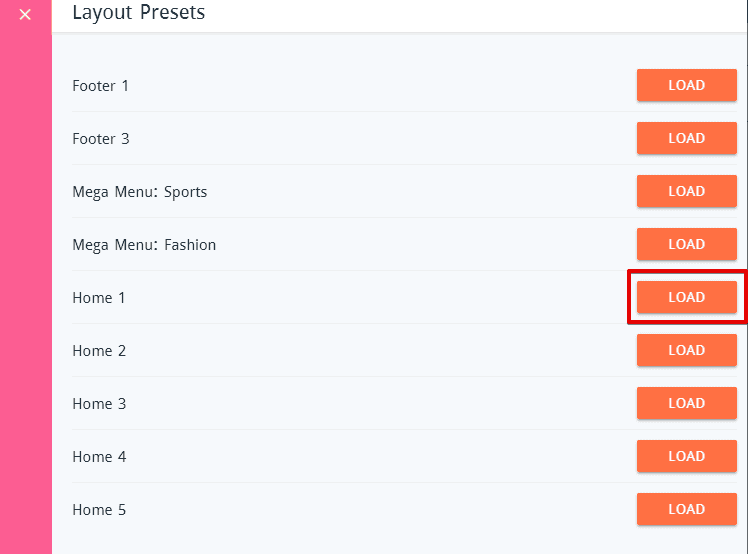
Task: Select the Footer 3 row label
Action: 100,139
